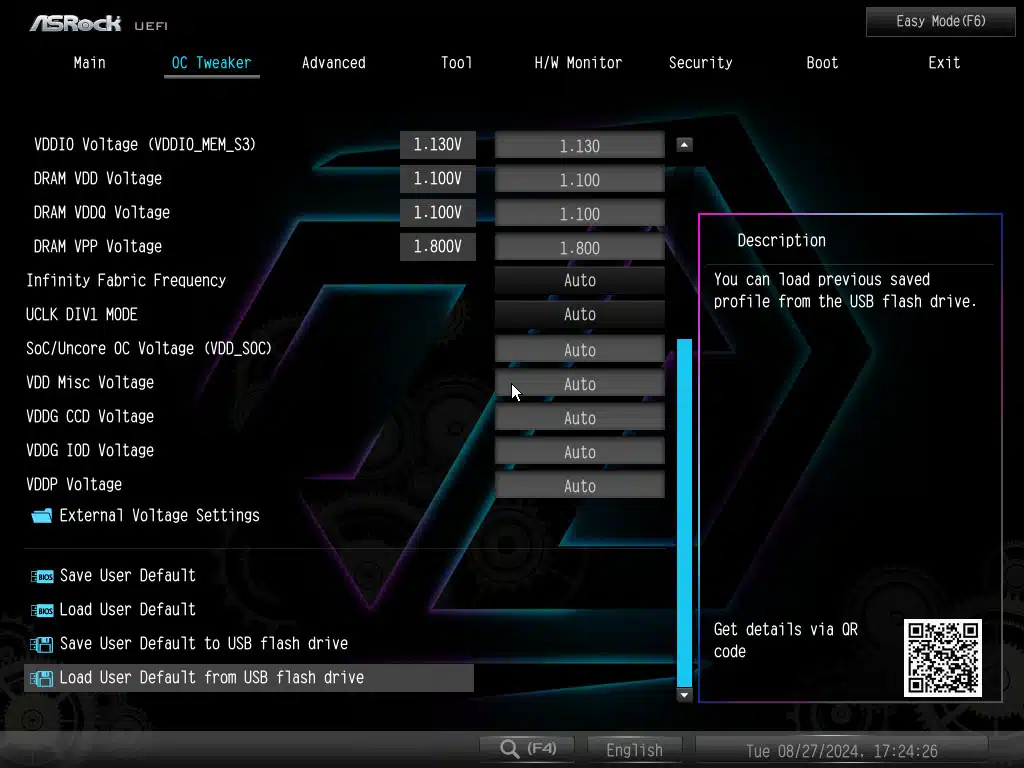Click scroll up arrow at list top
1024x768 pixels.
[684, 145]
